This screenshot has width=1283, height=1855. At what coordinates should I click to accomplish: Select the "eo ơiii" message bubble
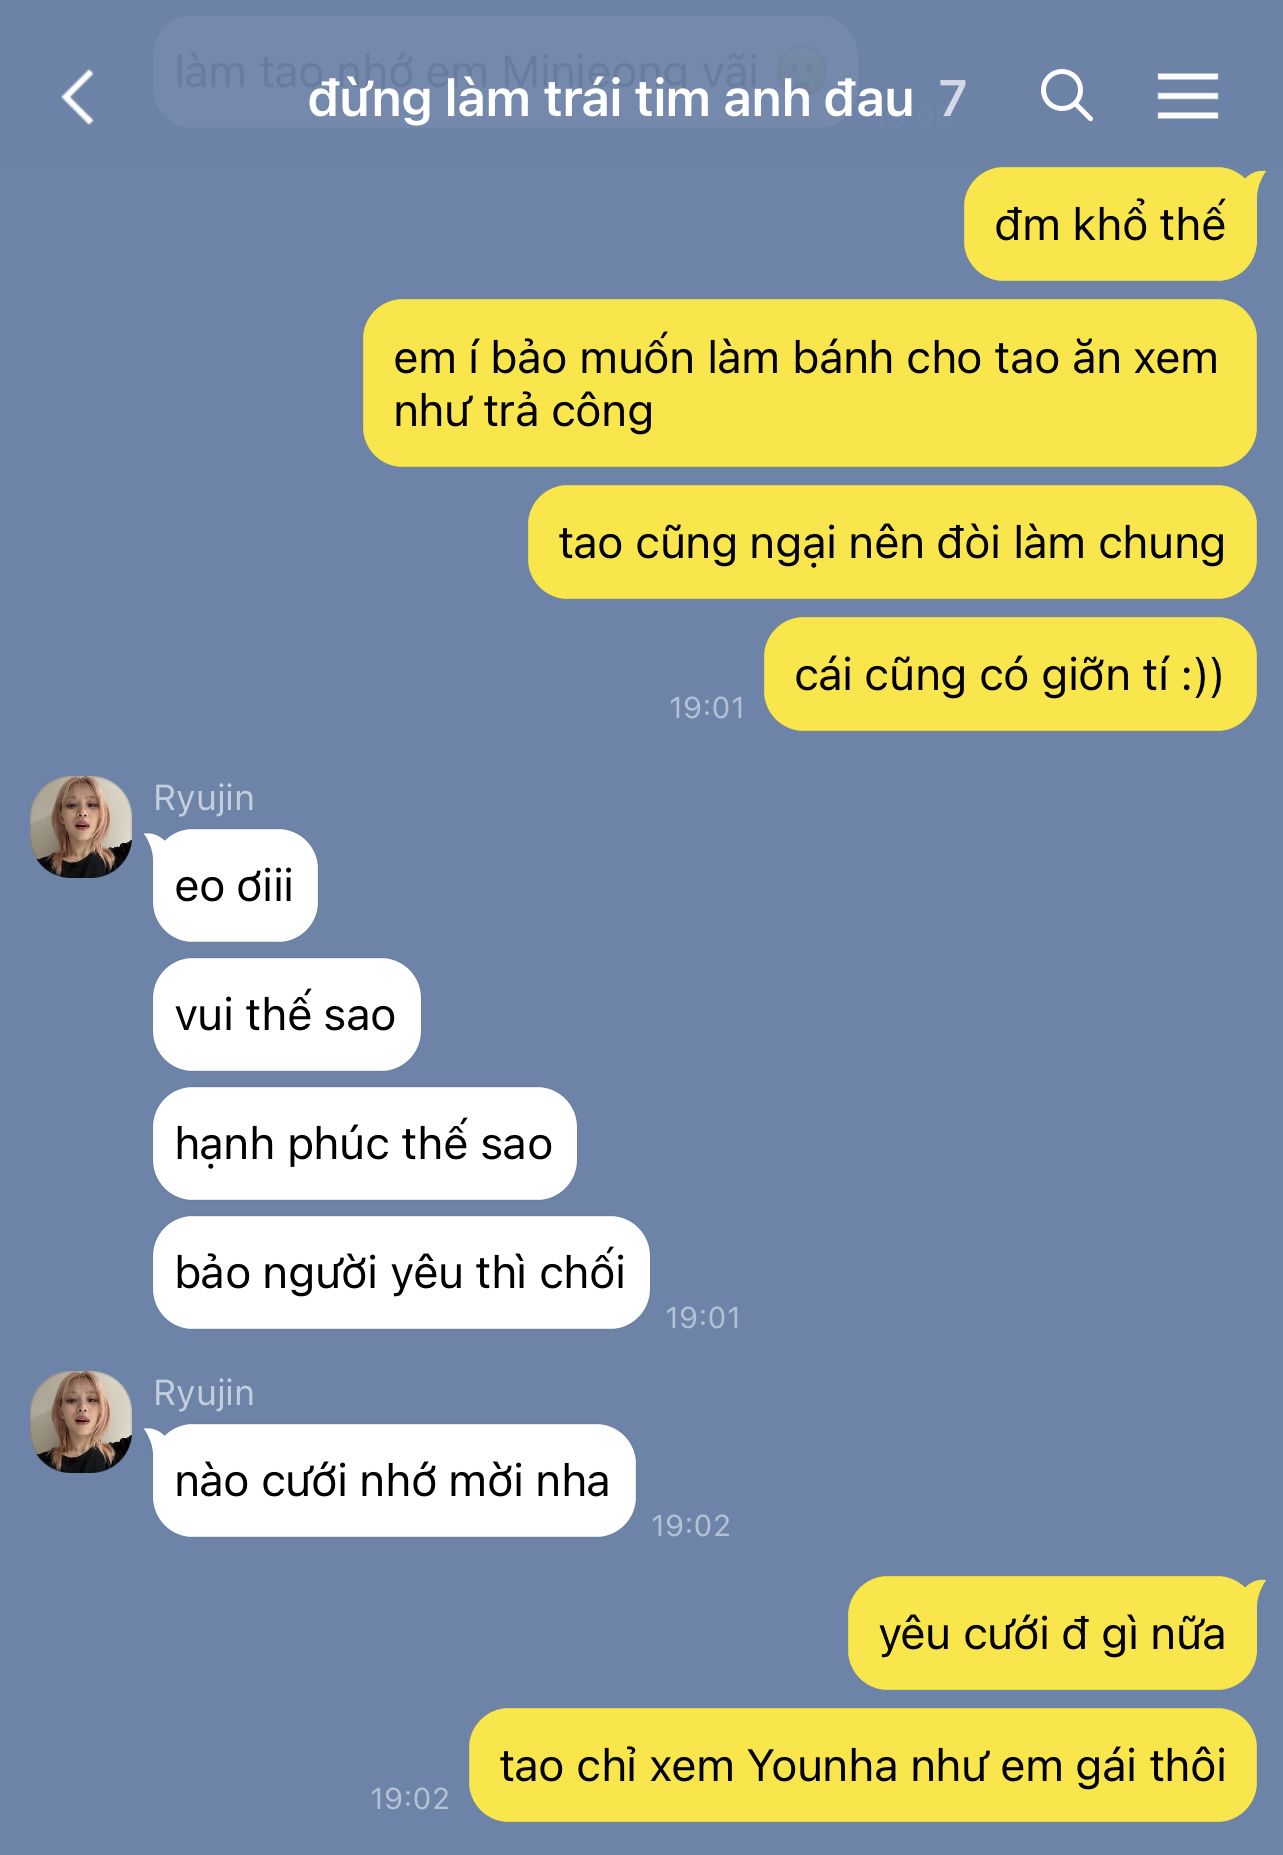(x=235, y=885)
